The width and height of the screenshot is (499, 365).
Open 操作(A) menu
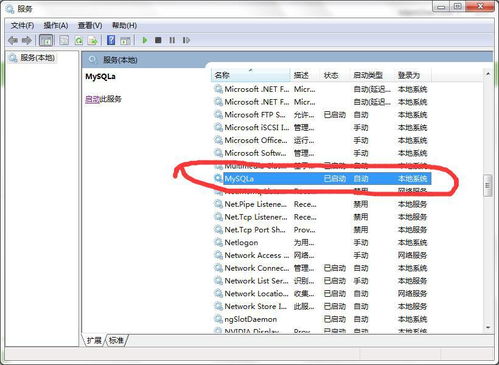click(x=56, y=25)
